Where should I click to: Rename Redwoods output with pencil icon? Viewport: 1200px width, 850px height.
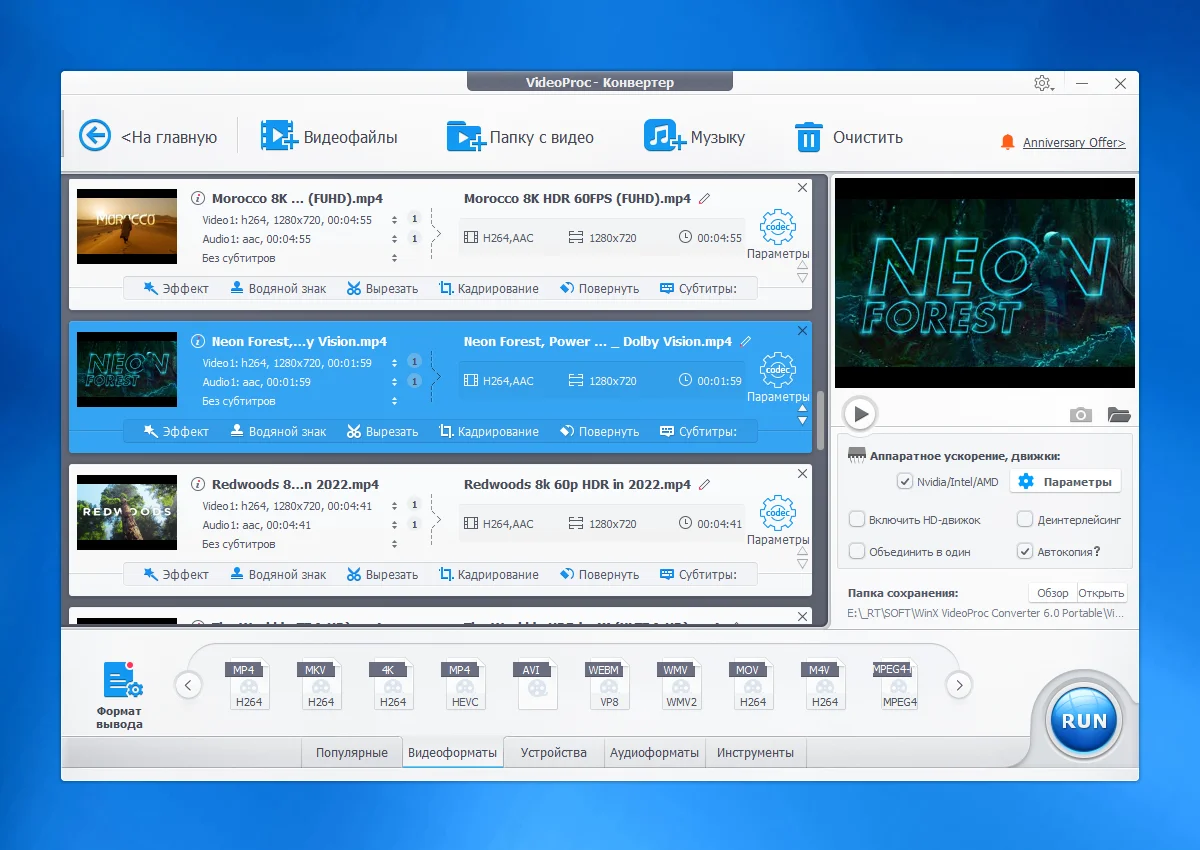705,485
